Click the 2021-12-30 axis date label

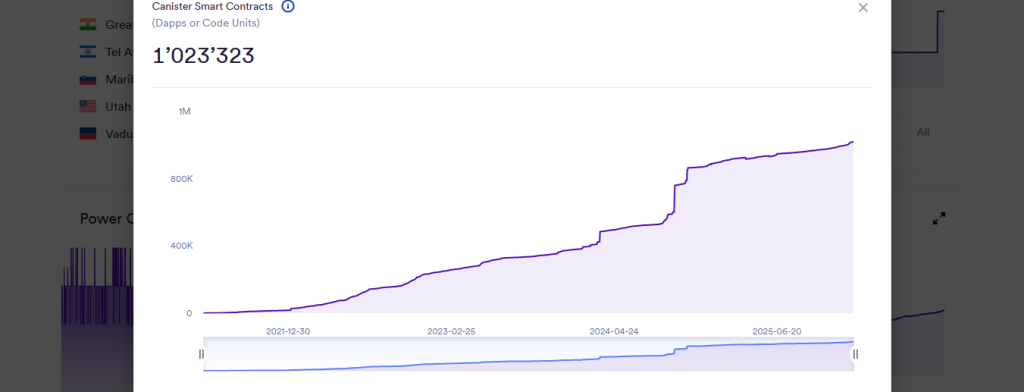pyautogui.click(x=288, y=331)
